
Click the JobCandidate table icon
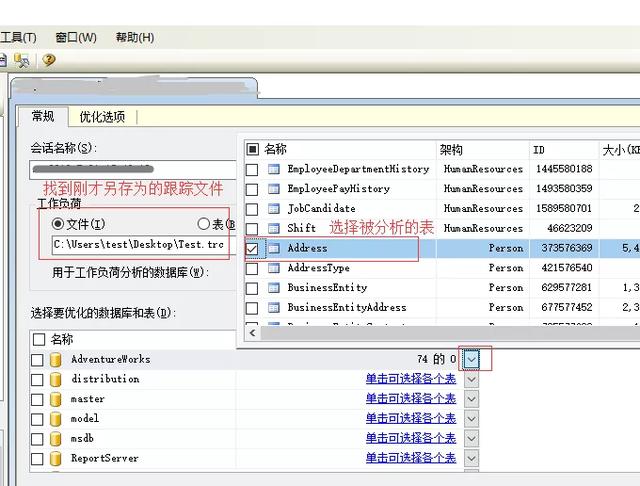point(274,209)
